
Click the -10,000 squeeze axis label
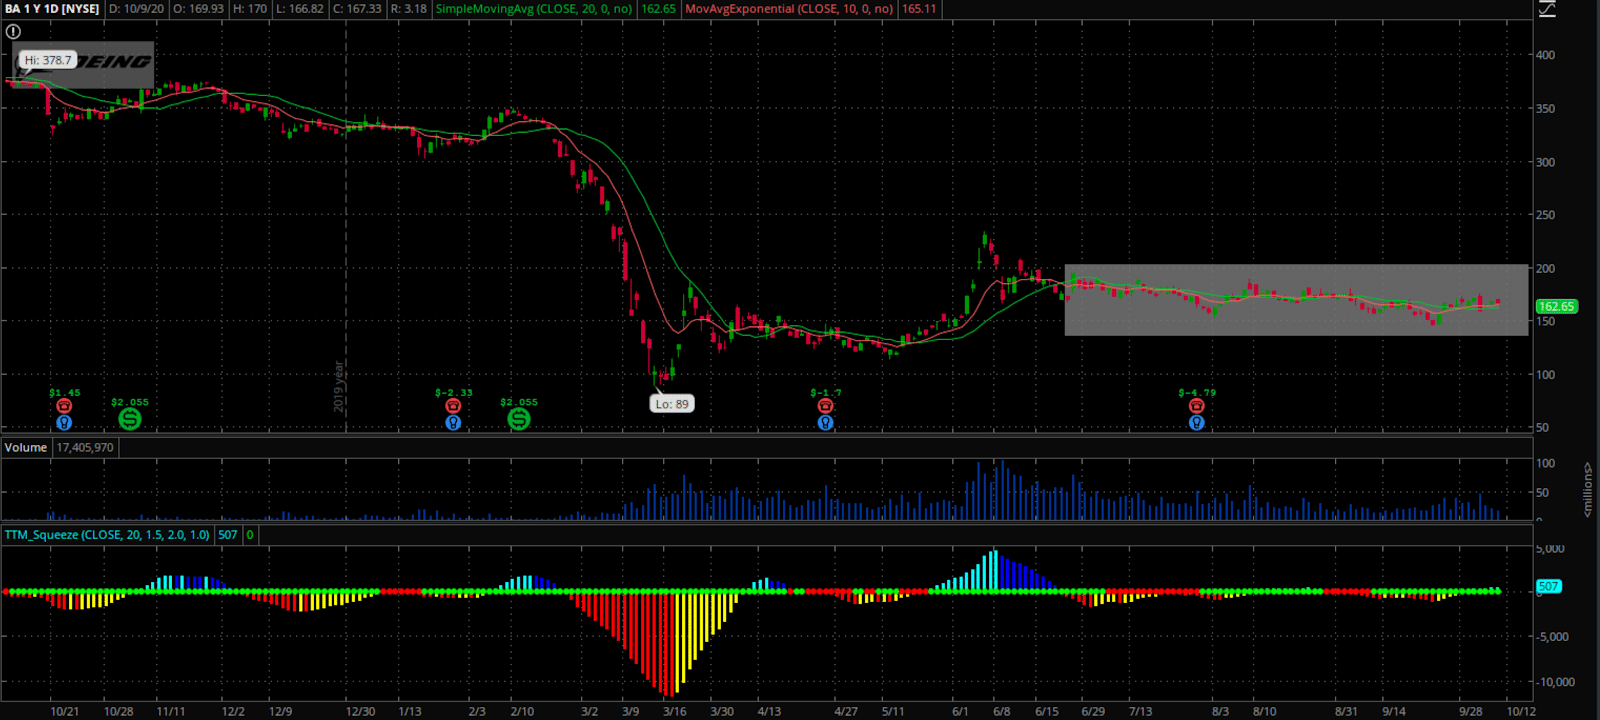point(1555,682)
